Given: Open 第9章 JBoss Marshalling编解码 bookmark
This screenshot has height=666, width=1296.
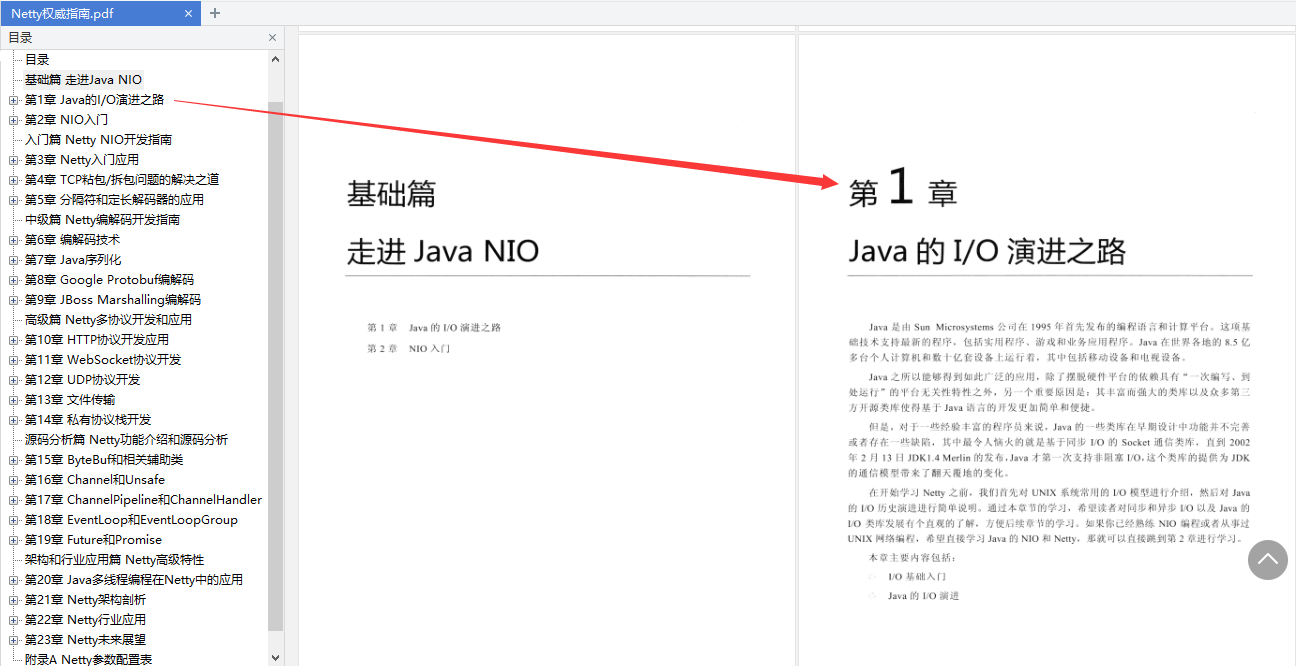Looking at the screenshot, I should click(113, 300).
